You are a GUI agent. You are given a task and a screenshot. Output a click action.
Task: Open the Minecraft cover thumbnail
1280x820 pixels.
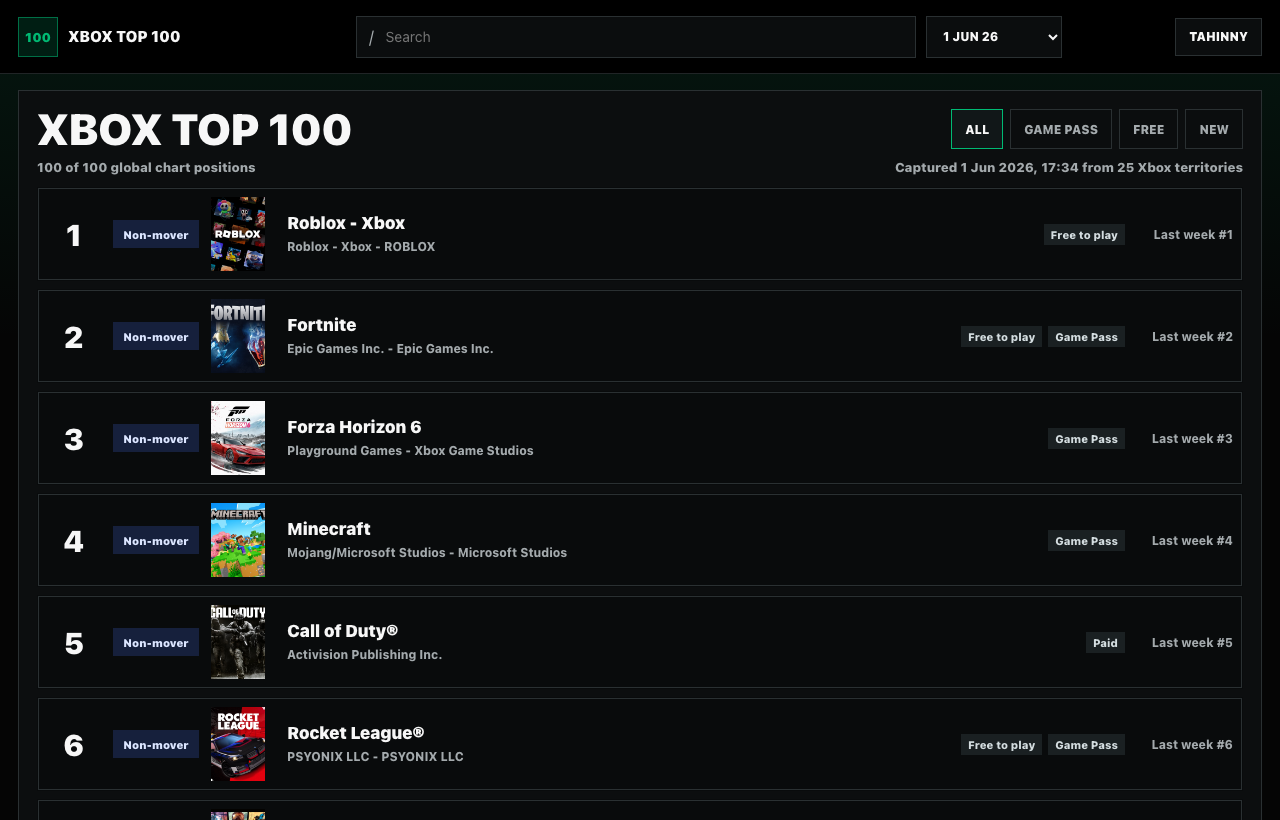(x=238, y=540)
